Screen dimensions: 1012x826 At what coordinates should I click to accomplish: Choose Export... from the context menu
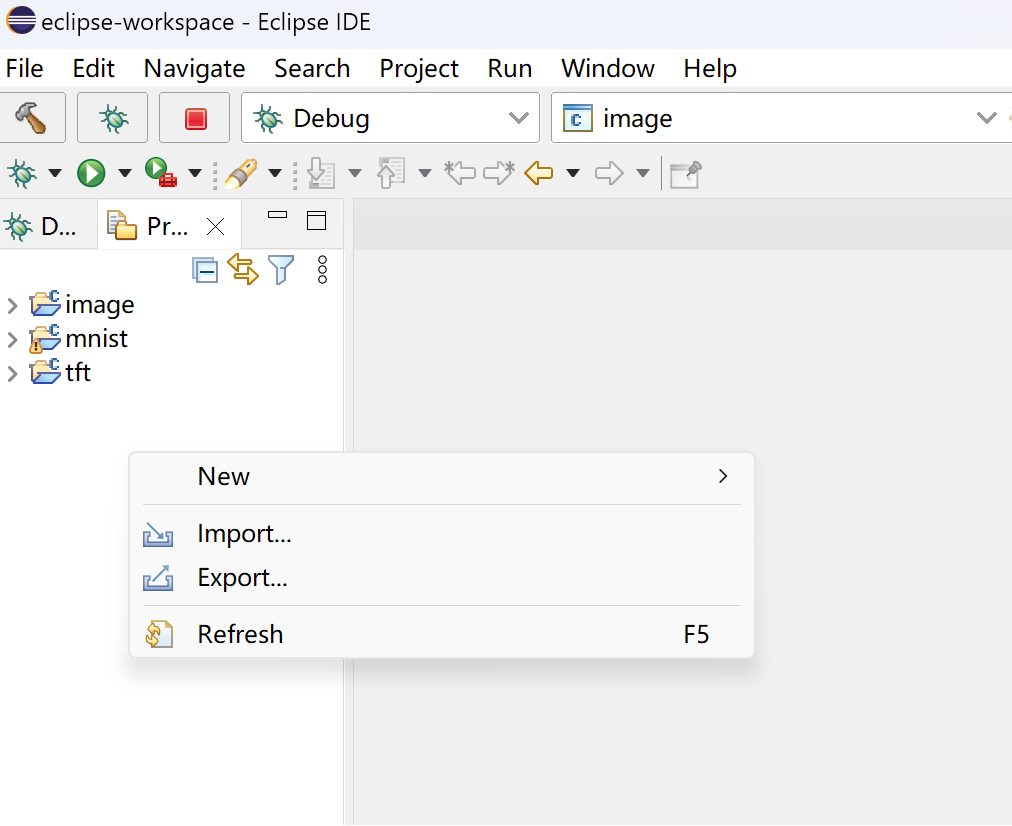click(441, 578)
